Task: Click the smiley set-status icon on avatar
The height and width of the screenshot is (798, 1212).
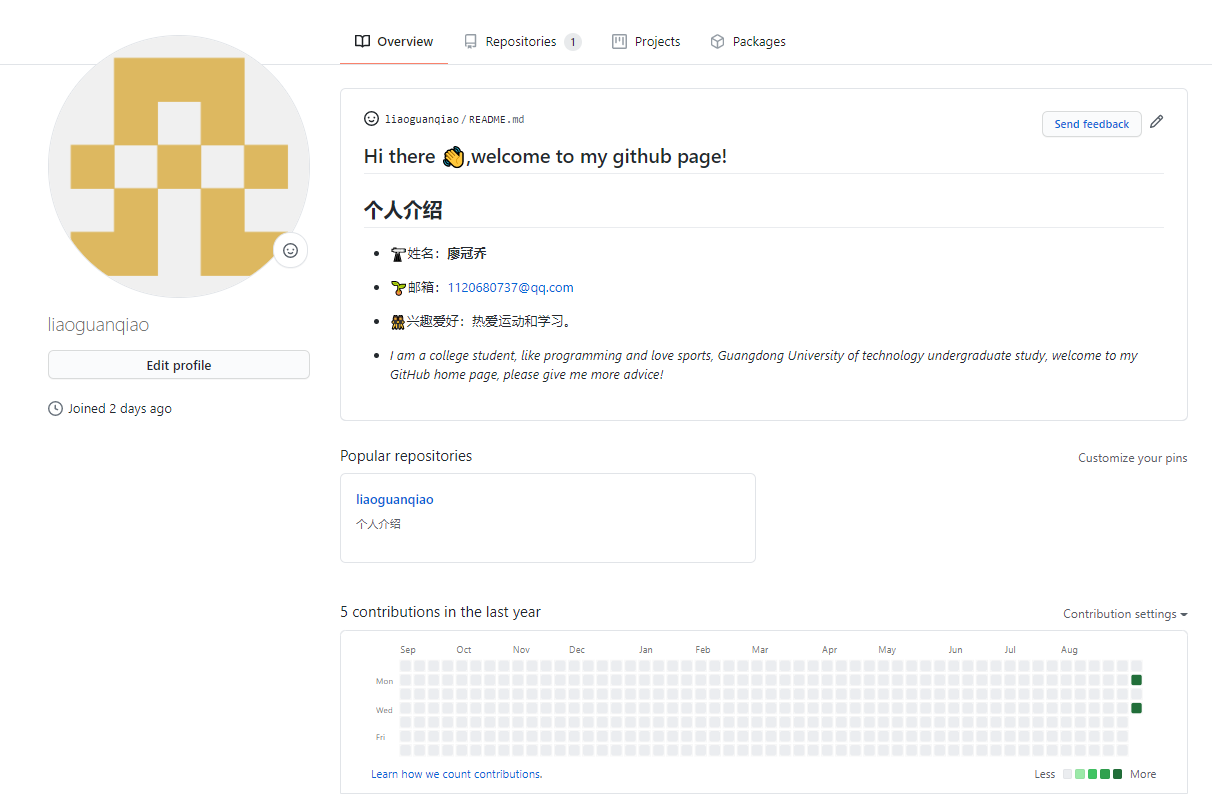Action: [291, 251]
